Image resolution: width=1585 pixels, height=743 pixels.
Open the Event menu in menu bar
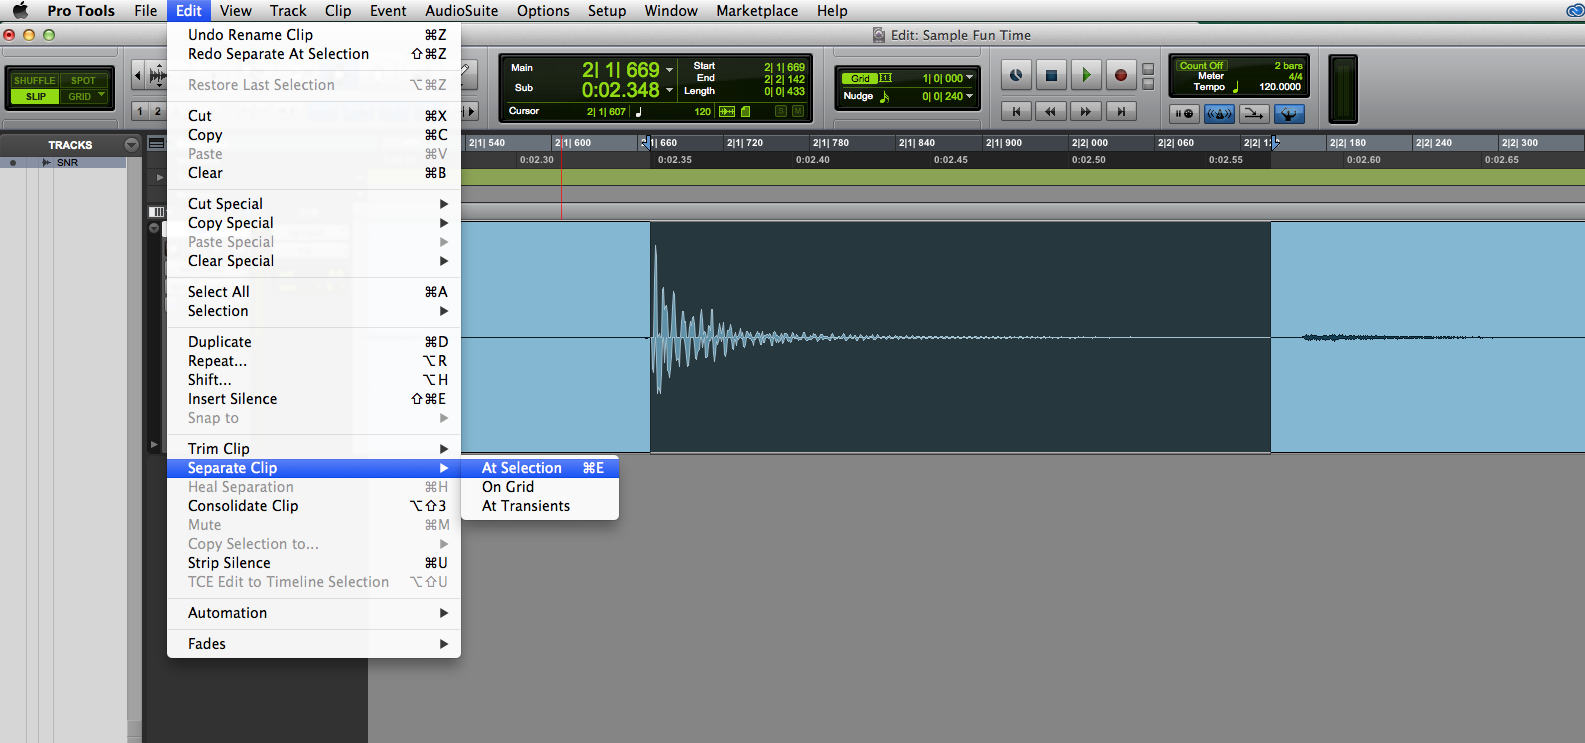tap(388, 11)
